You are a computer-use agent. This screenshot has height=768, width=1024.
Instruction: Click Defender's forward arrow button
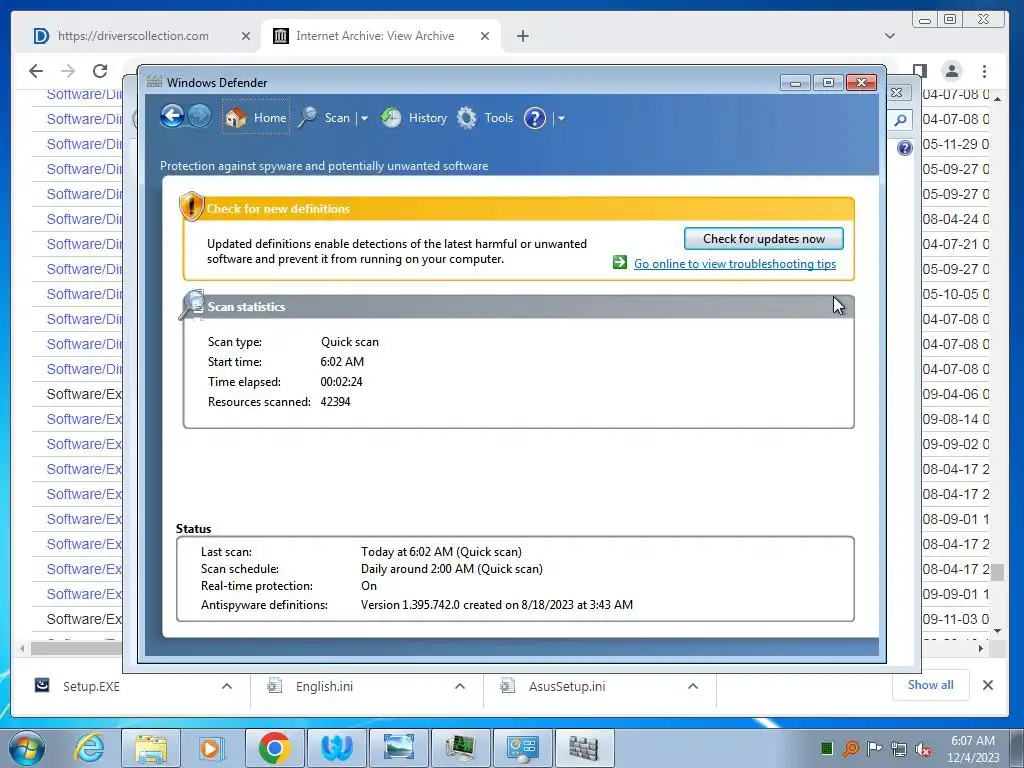pyautogui.click(x=199, y=117)
